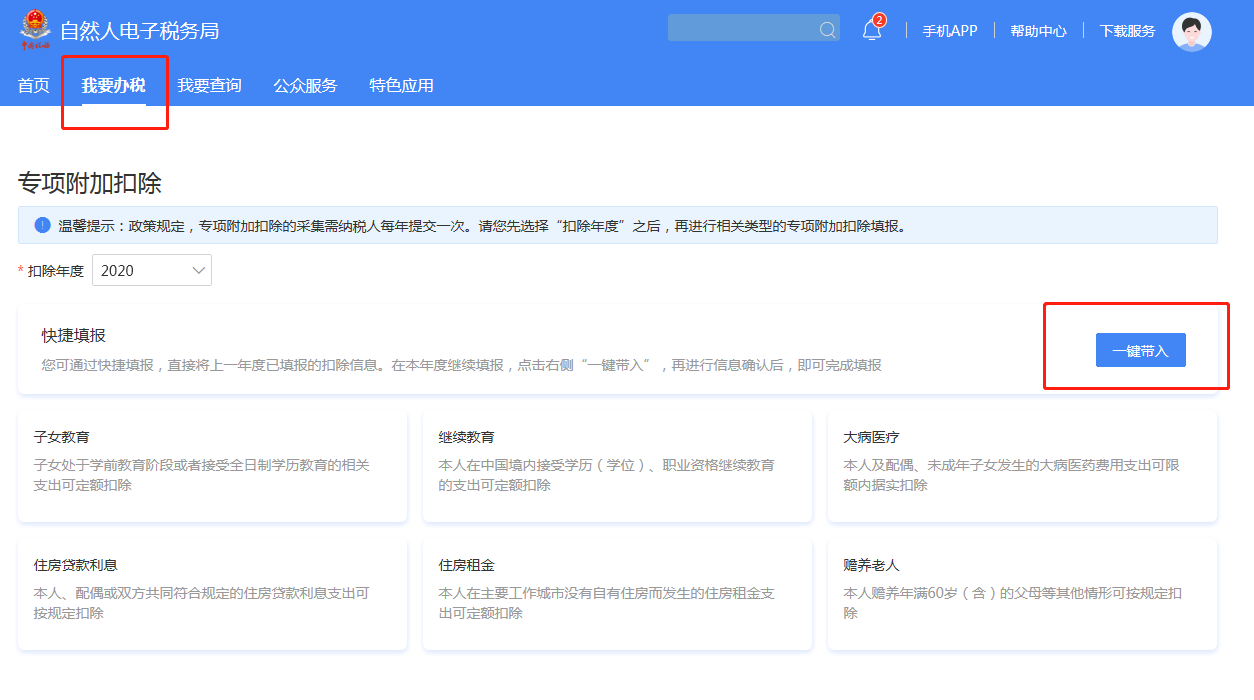Open the 大病医疗 deduction card
Viewport: 1254px width, 700px height.
[x=1022, y=465]
